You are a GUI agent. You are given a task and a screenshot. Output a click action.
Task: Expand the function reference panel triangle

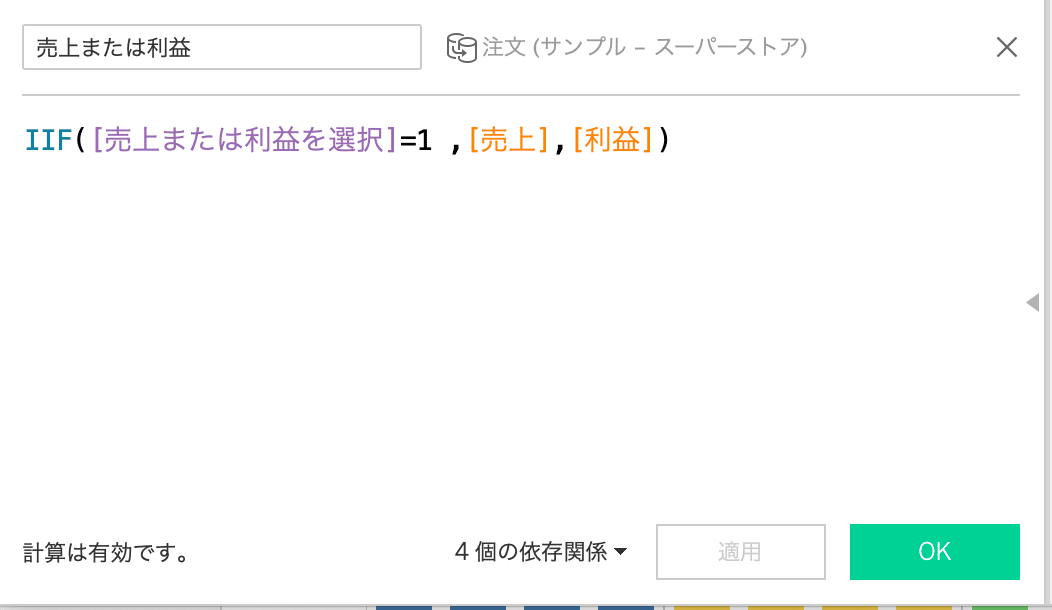(1033, 302)
